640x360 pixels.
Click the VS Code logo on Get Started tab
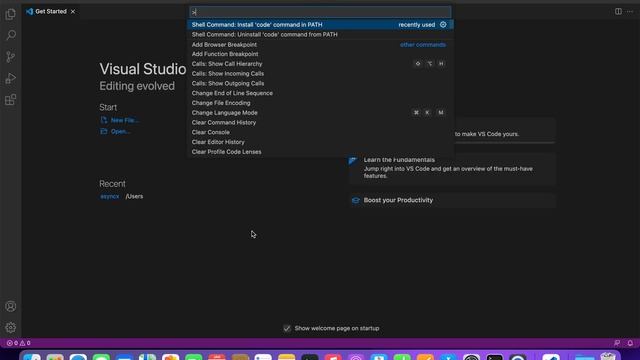pyautogui.click(x=29, y=11)
